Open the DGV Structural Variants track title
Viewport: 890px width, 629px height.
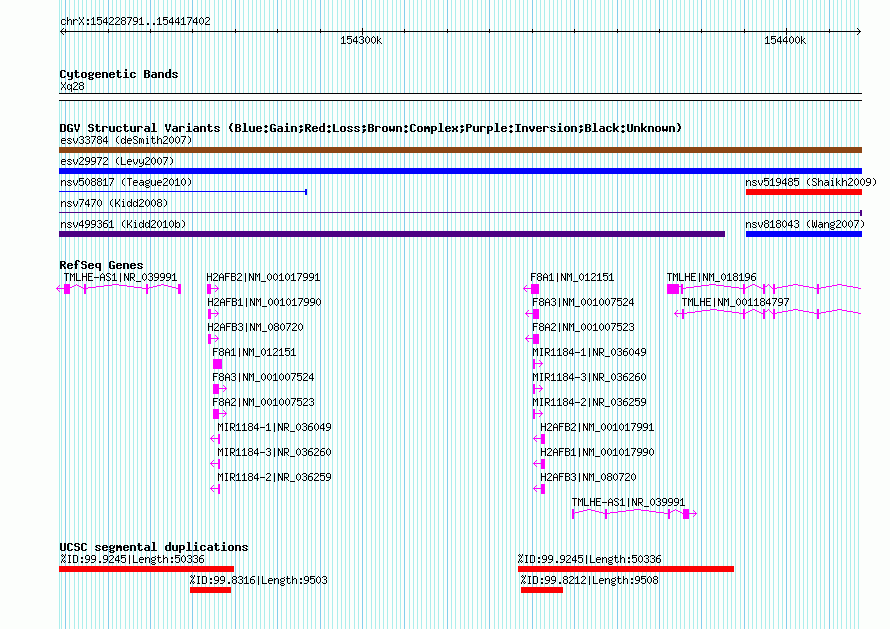pos(370,128)
